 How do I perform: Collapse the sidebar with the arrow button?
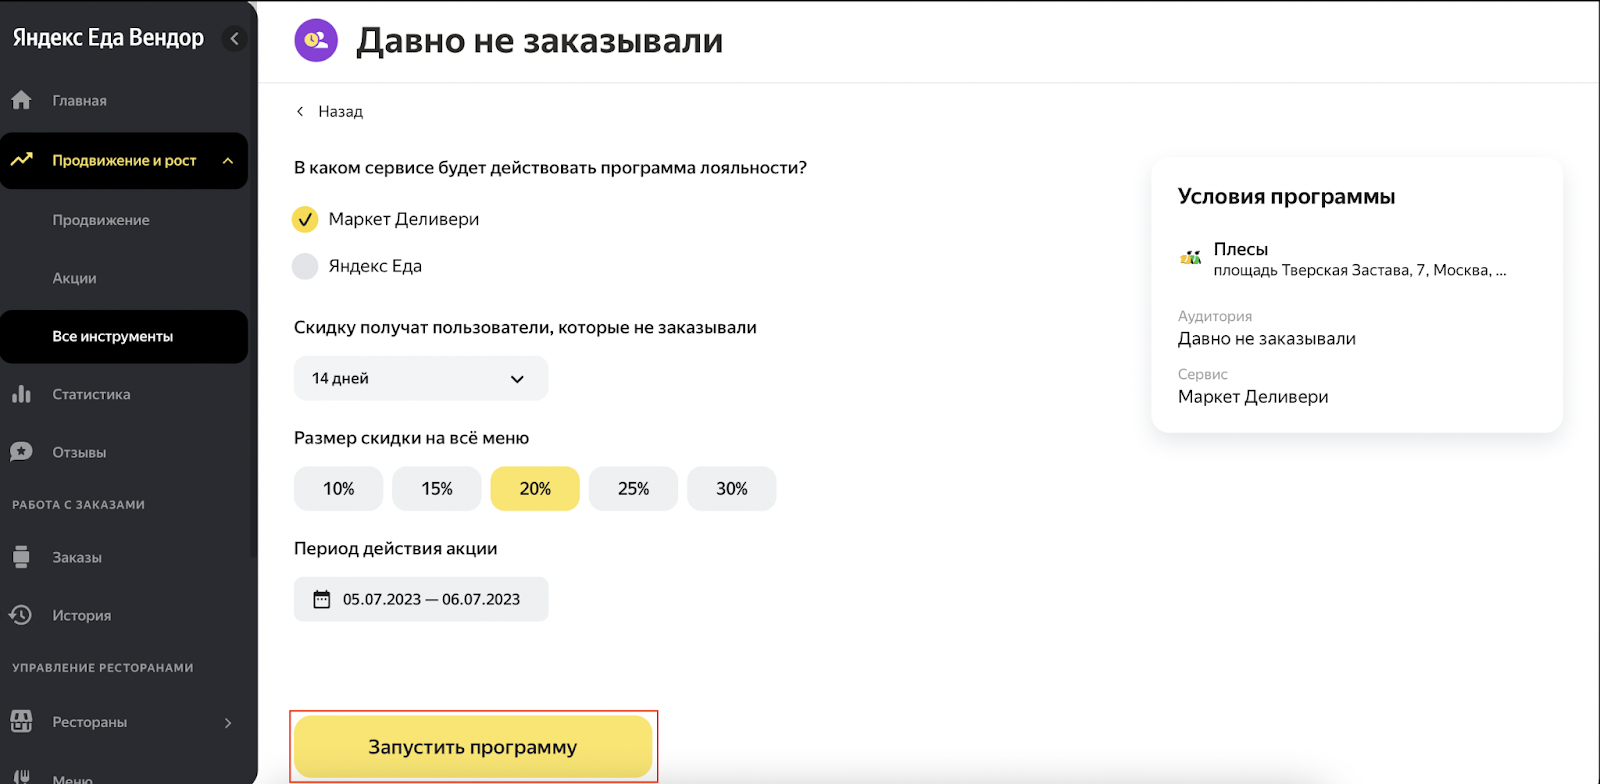pyautogui.click(x=235, y=39)
